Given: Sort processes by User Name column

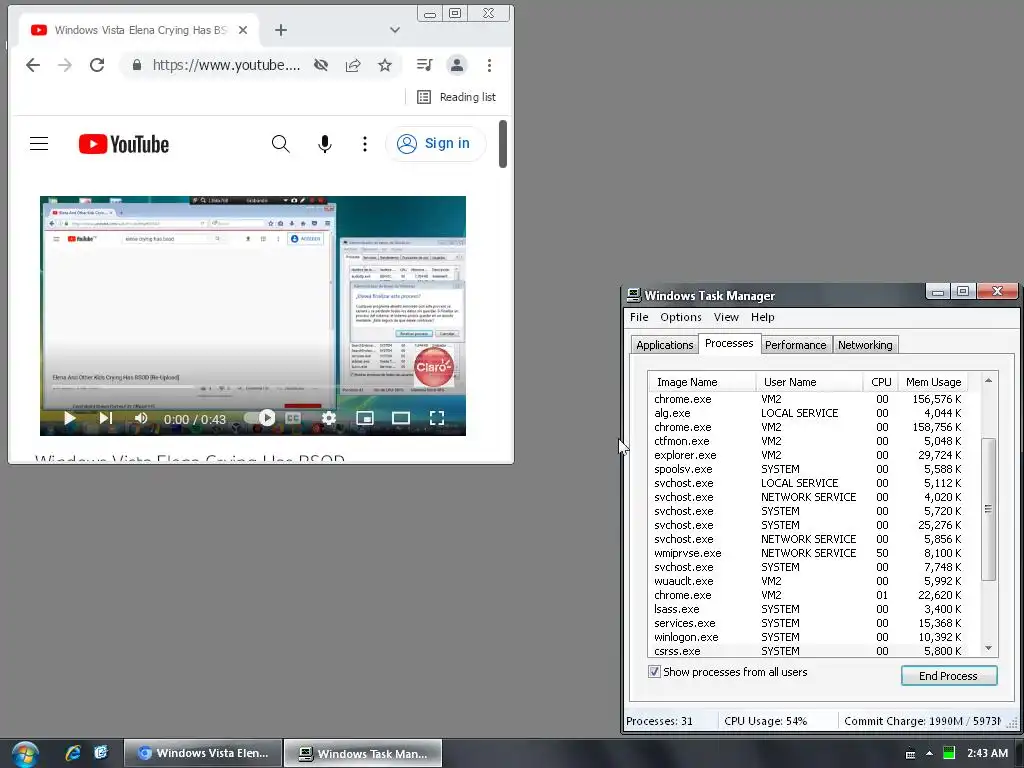Looking at the screenshot, I should [808, 382].
